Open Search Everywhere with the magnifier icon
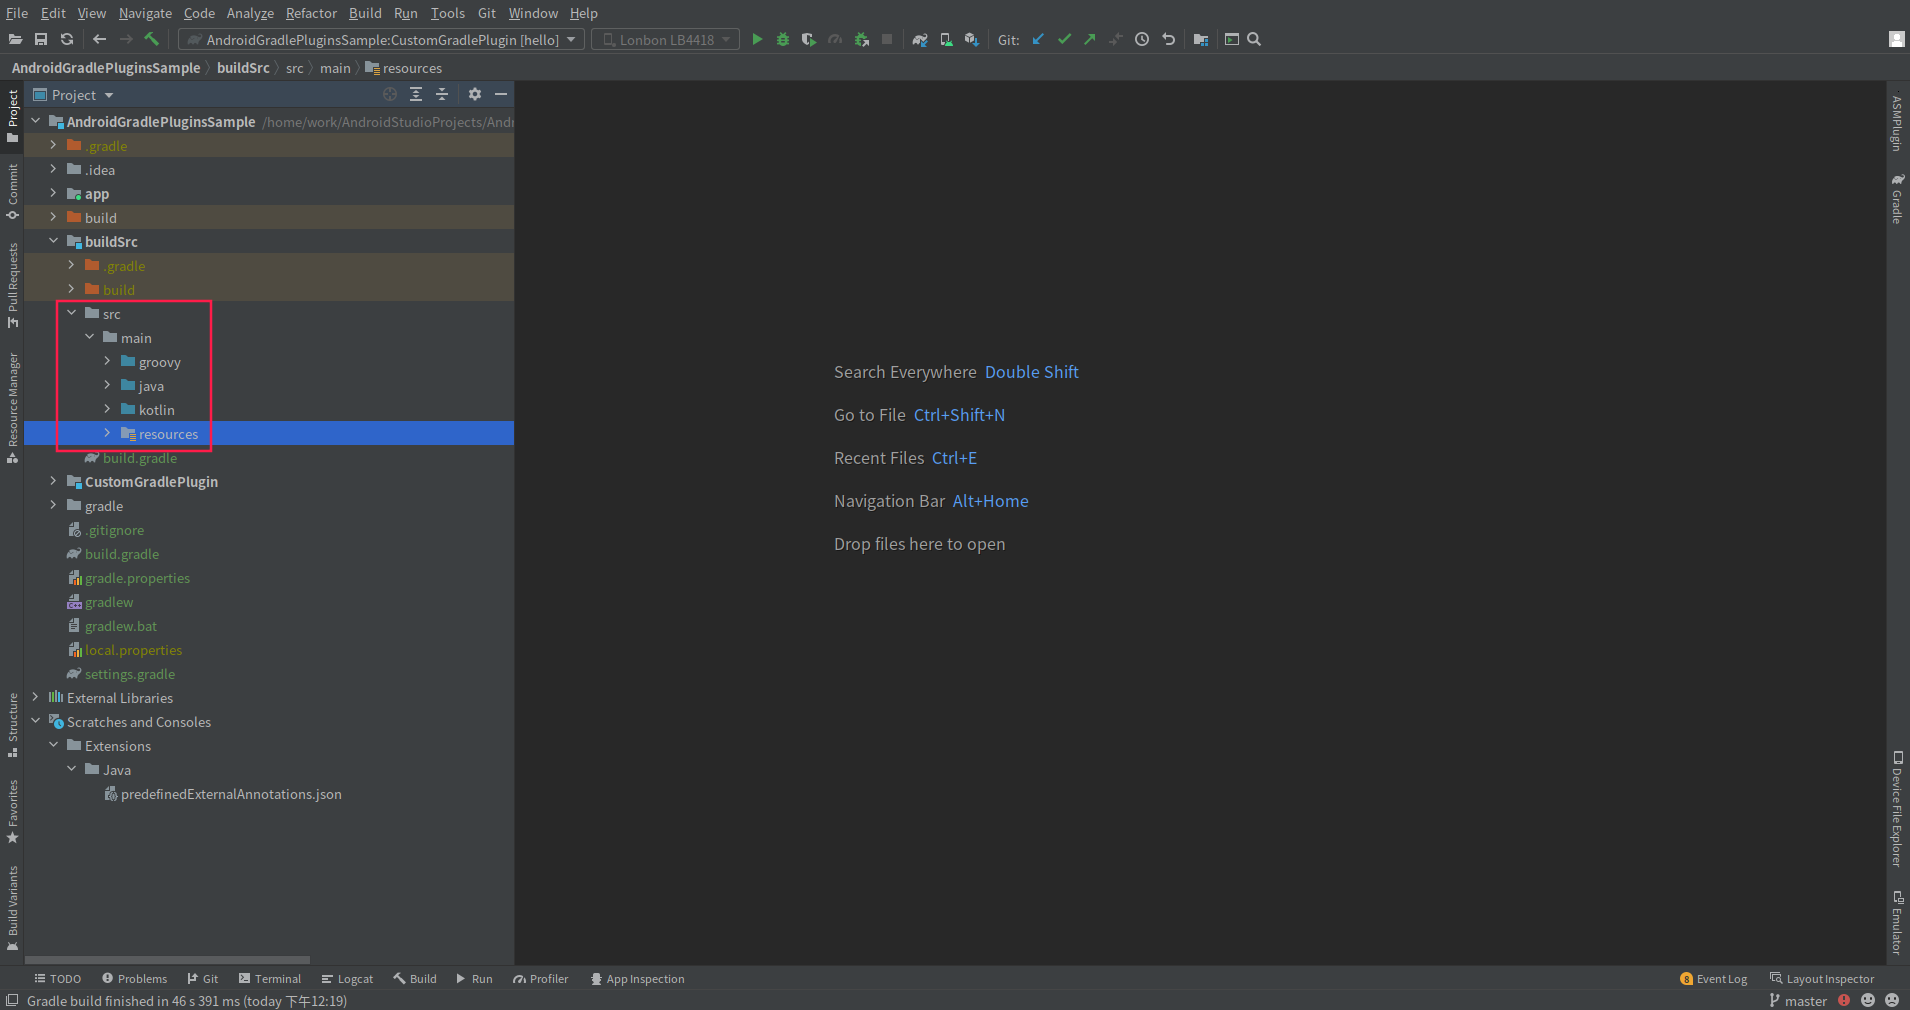Viewport: 1910px width, 1010px height. (1255, 40)
